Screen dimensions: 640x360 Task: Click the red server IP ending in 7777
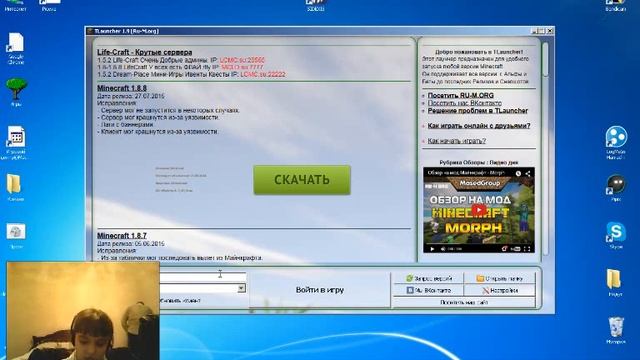[x=242, y=67]
